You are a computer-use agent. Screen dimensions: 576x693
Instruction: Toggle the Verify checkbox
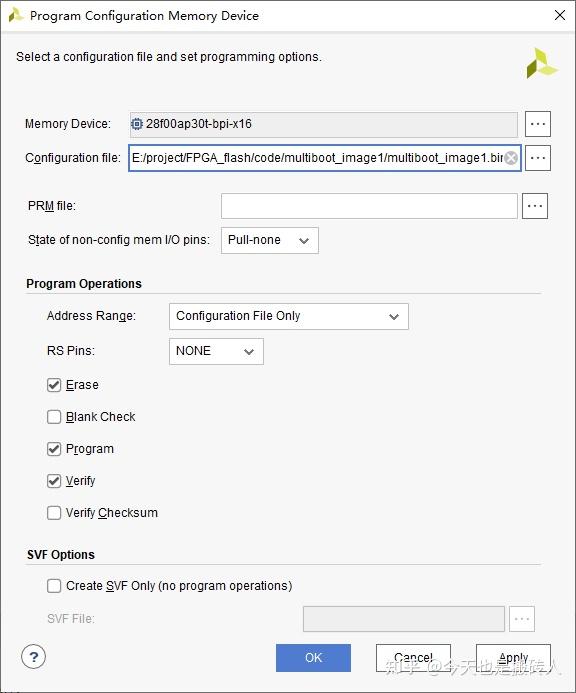pyautogui.click(x=54, y=481)
